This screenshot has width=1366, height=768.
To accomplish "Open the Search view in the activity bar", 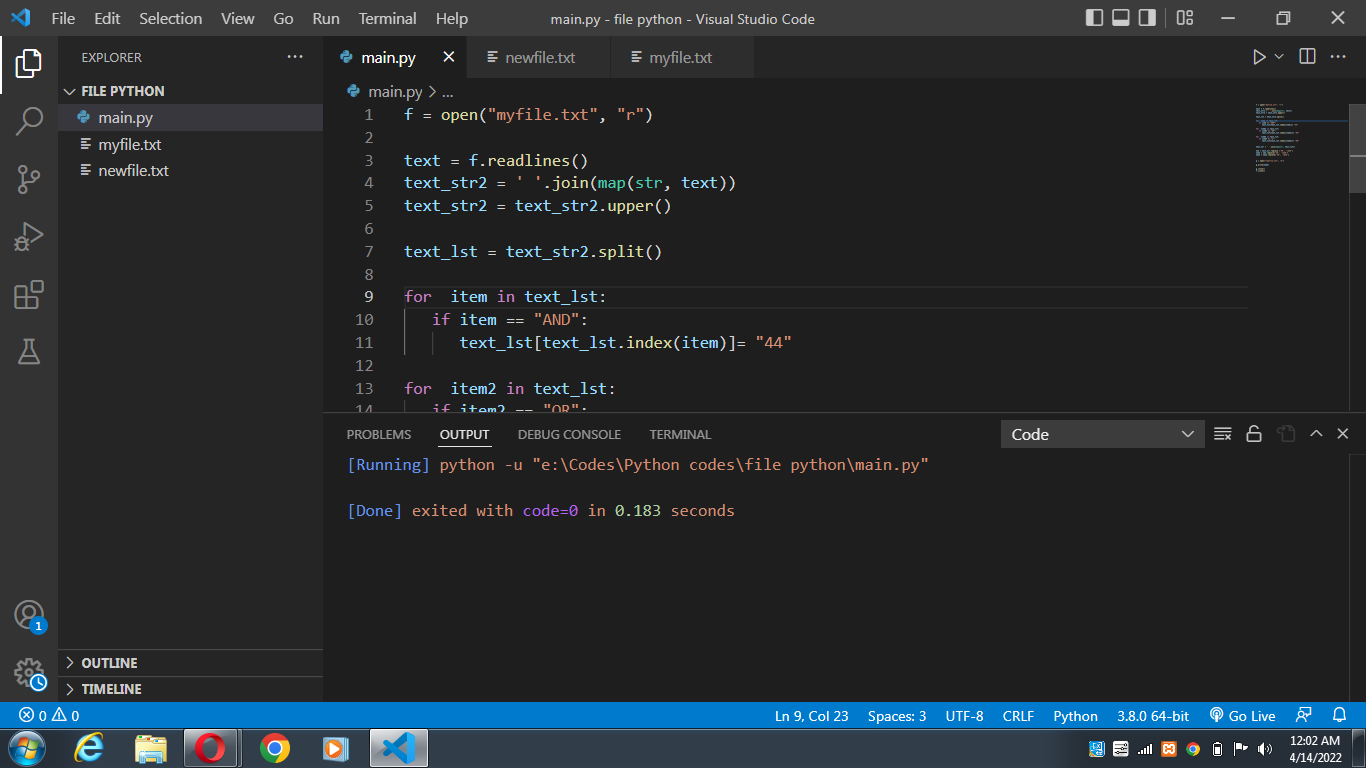I will 29,120.
